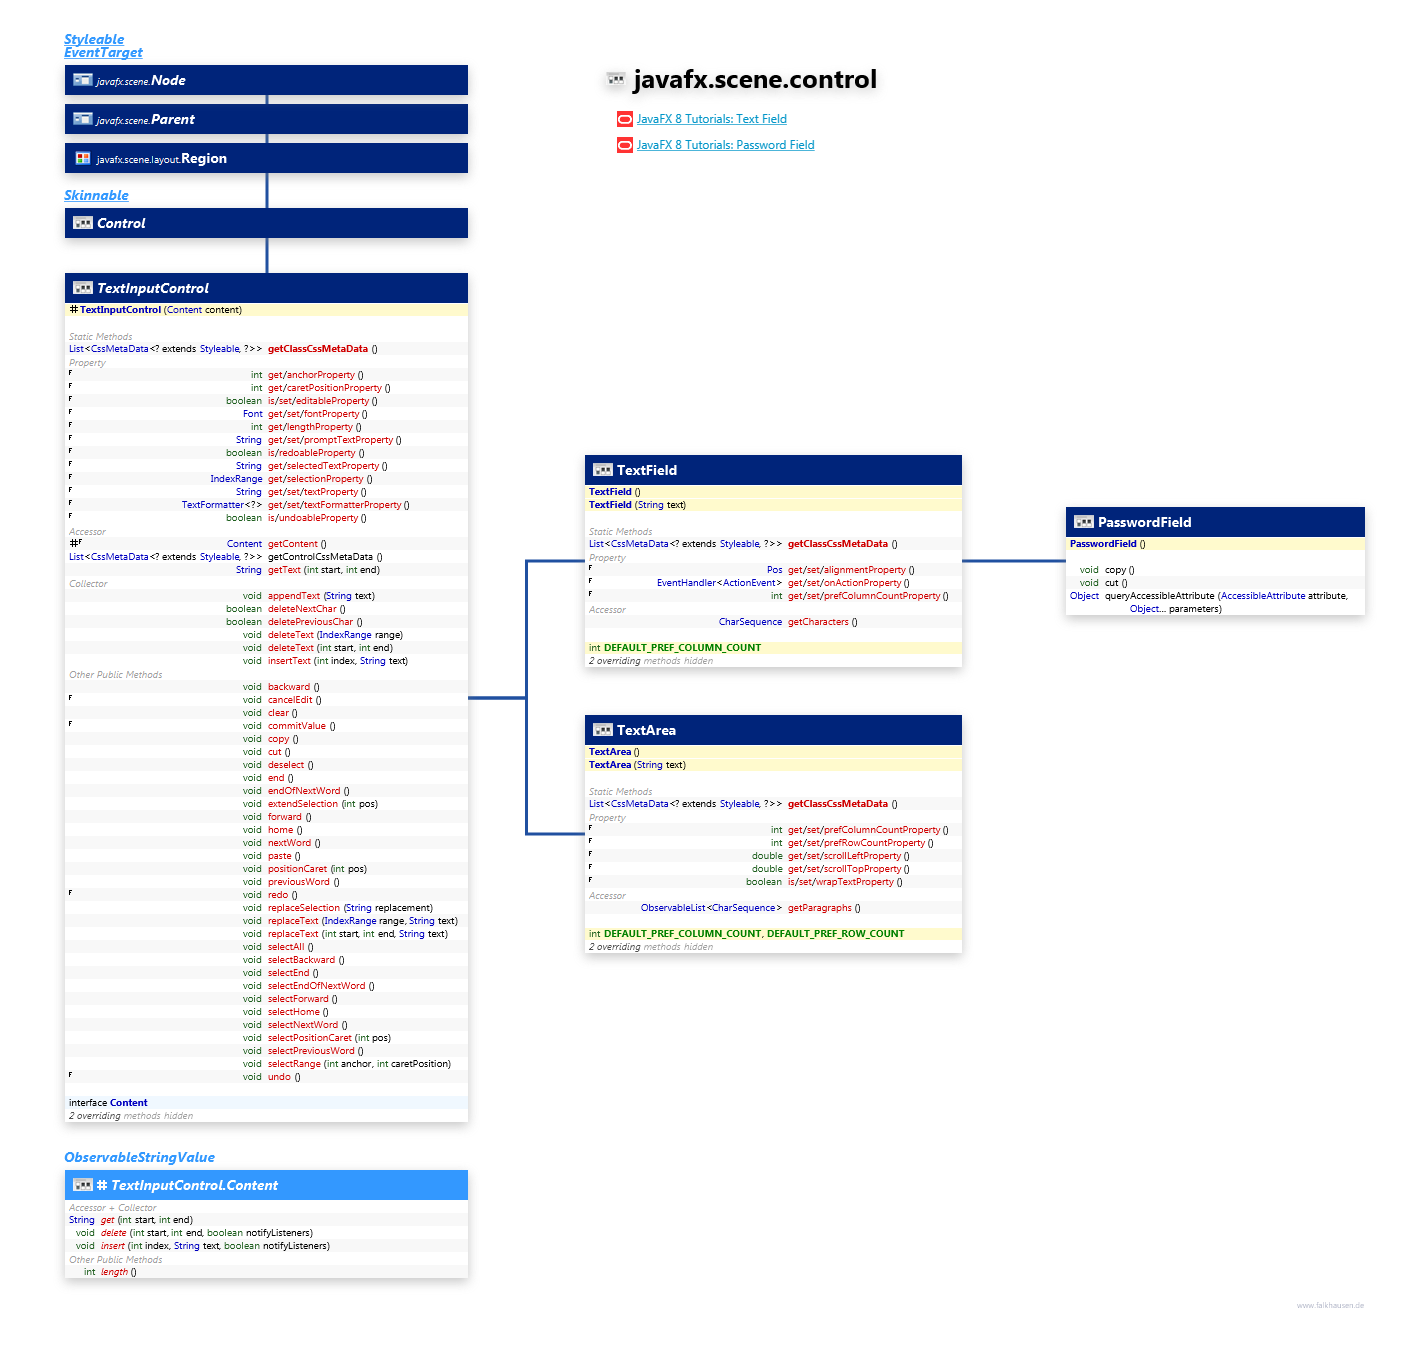Viewport: 1421px width, 1351px height.
Task: Click the class icon in Control header
Action: tap(83, 223)
